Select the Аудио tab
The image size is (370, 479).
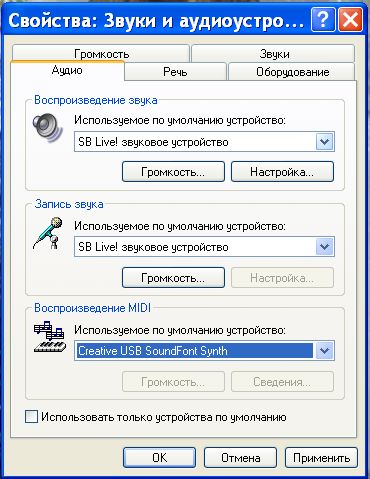click(67, 70)
